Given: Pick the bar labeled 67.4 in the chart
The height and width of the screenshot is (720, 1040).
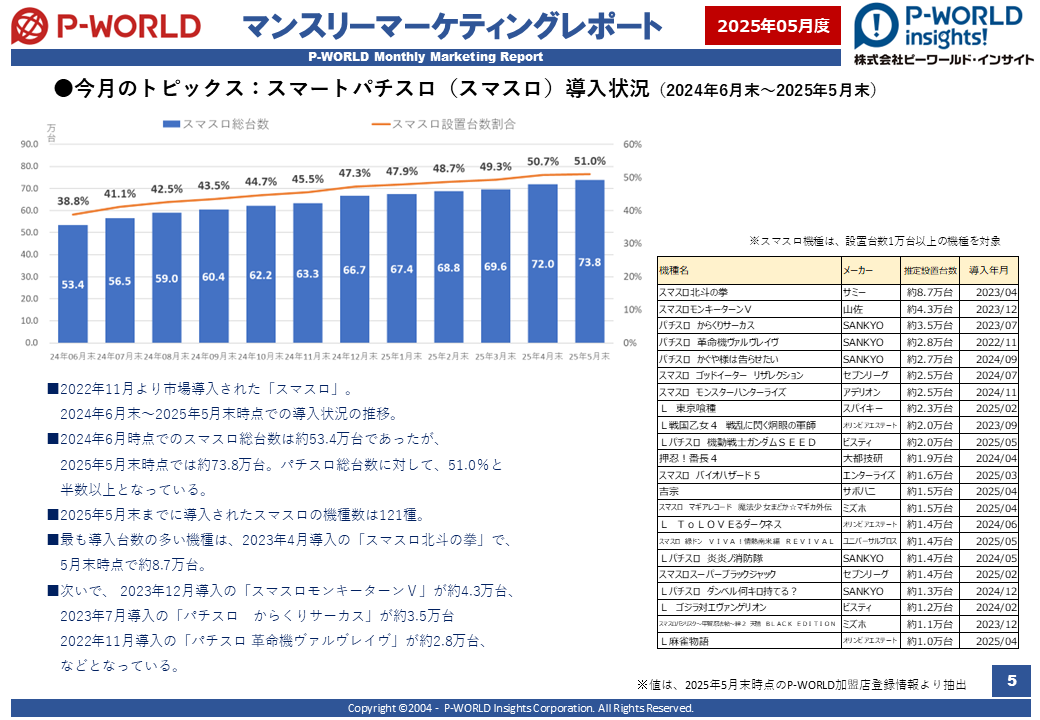Looking at the screenshot, I should coord(402,269).
